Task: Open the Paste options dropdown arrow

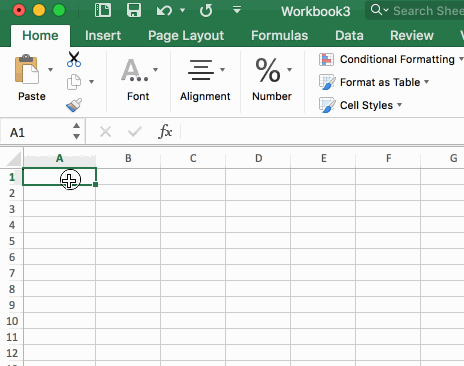Action: point(50,70)
